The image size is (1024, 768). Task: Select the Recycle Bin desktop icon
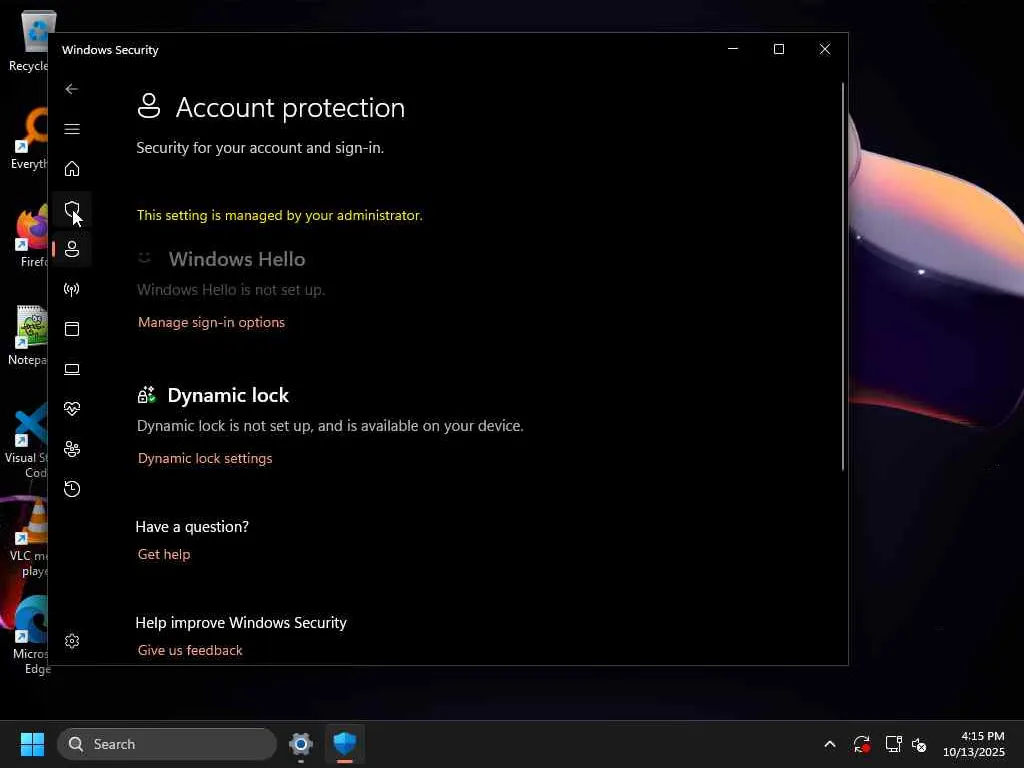coord(29,41)
